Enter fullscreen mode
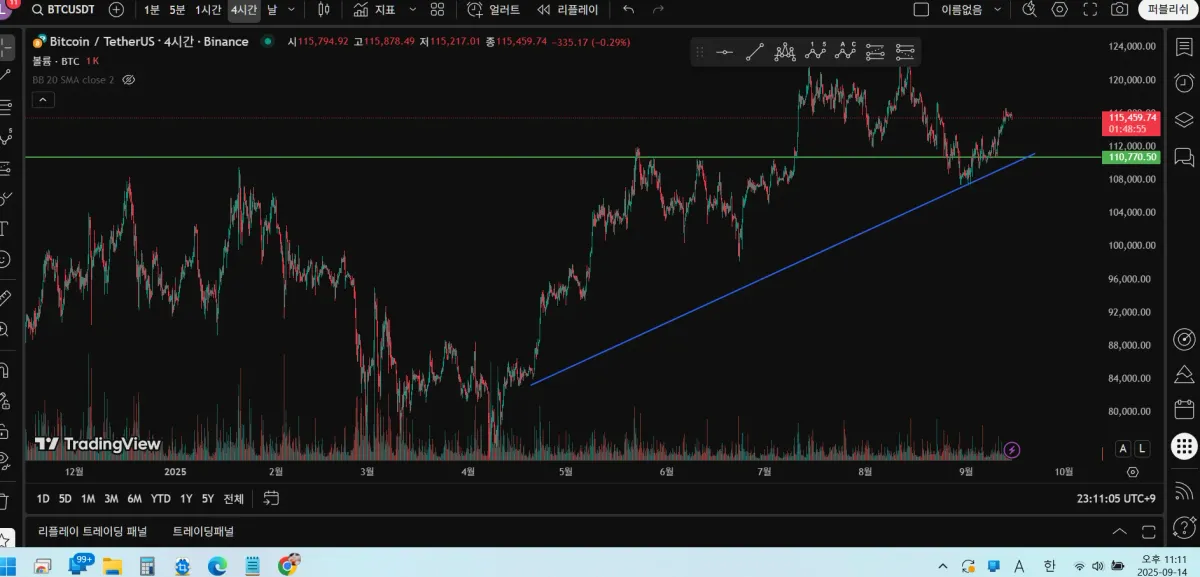Screen dimensions: 1200x577 pyautogui.click(x=1090, y=9)
